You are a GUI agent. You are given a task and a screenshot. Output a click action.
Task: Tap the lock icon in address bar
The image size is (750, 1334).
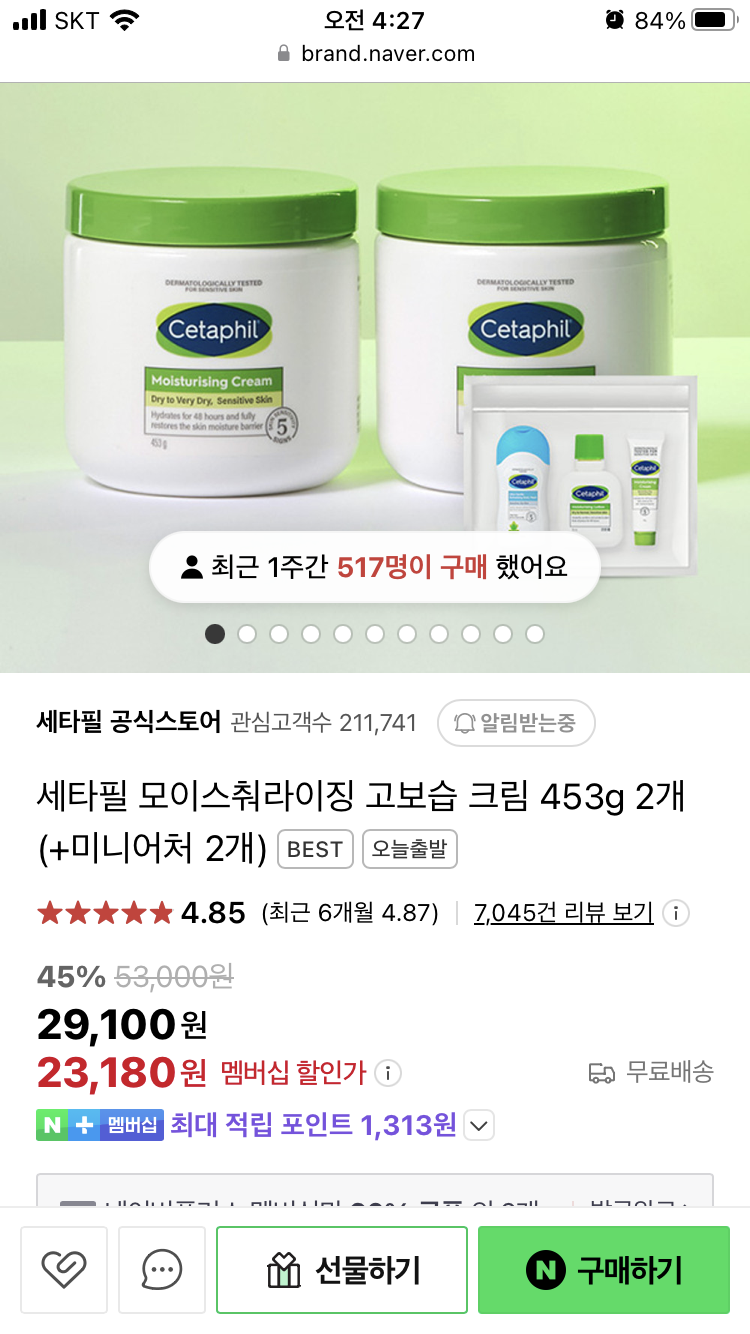284,54
